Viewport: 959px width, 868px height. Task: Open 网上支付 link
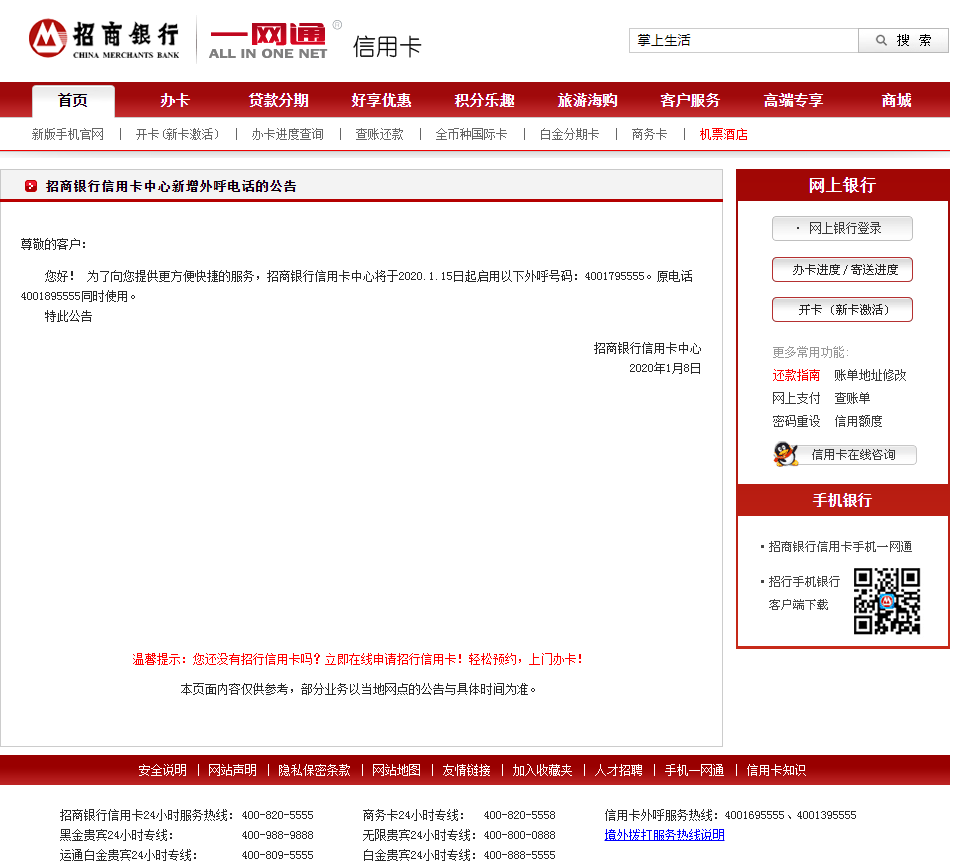pos(796,398)
